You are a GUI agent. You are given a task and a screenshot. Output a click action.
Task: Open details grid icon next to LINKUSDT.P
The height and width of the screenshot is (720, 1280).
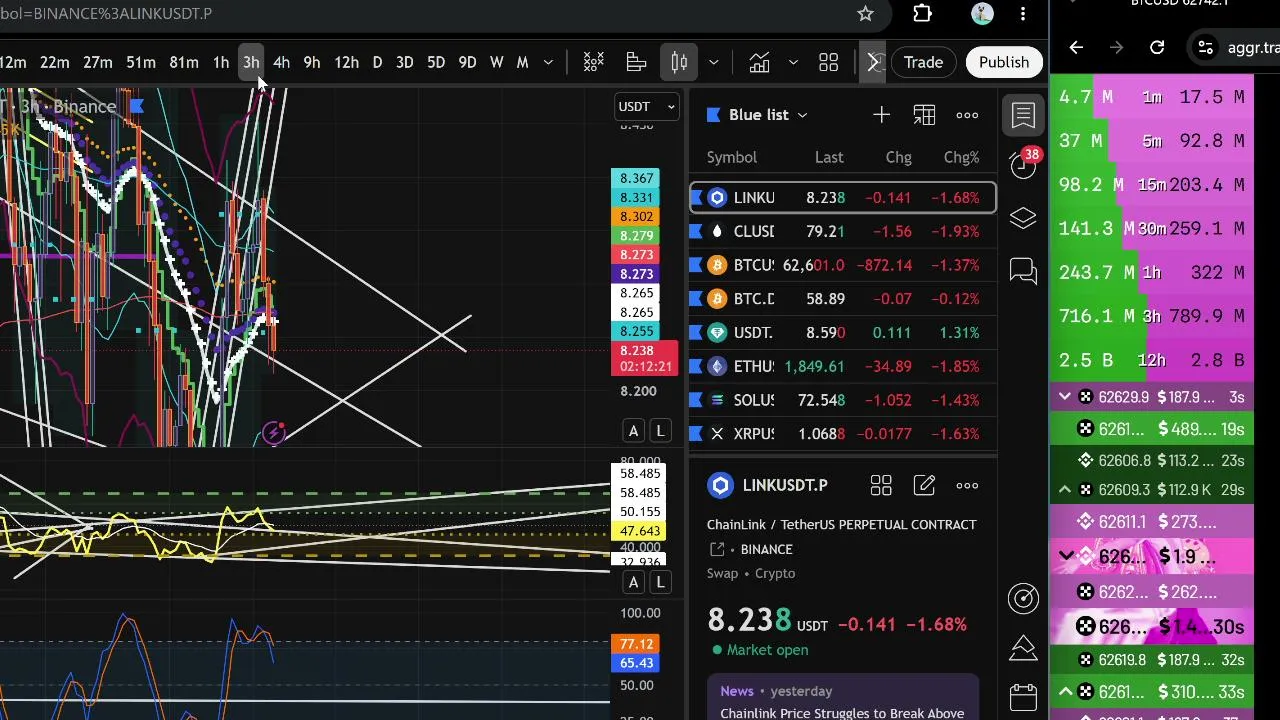(x=881, y=486)
